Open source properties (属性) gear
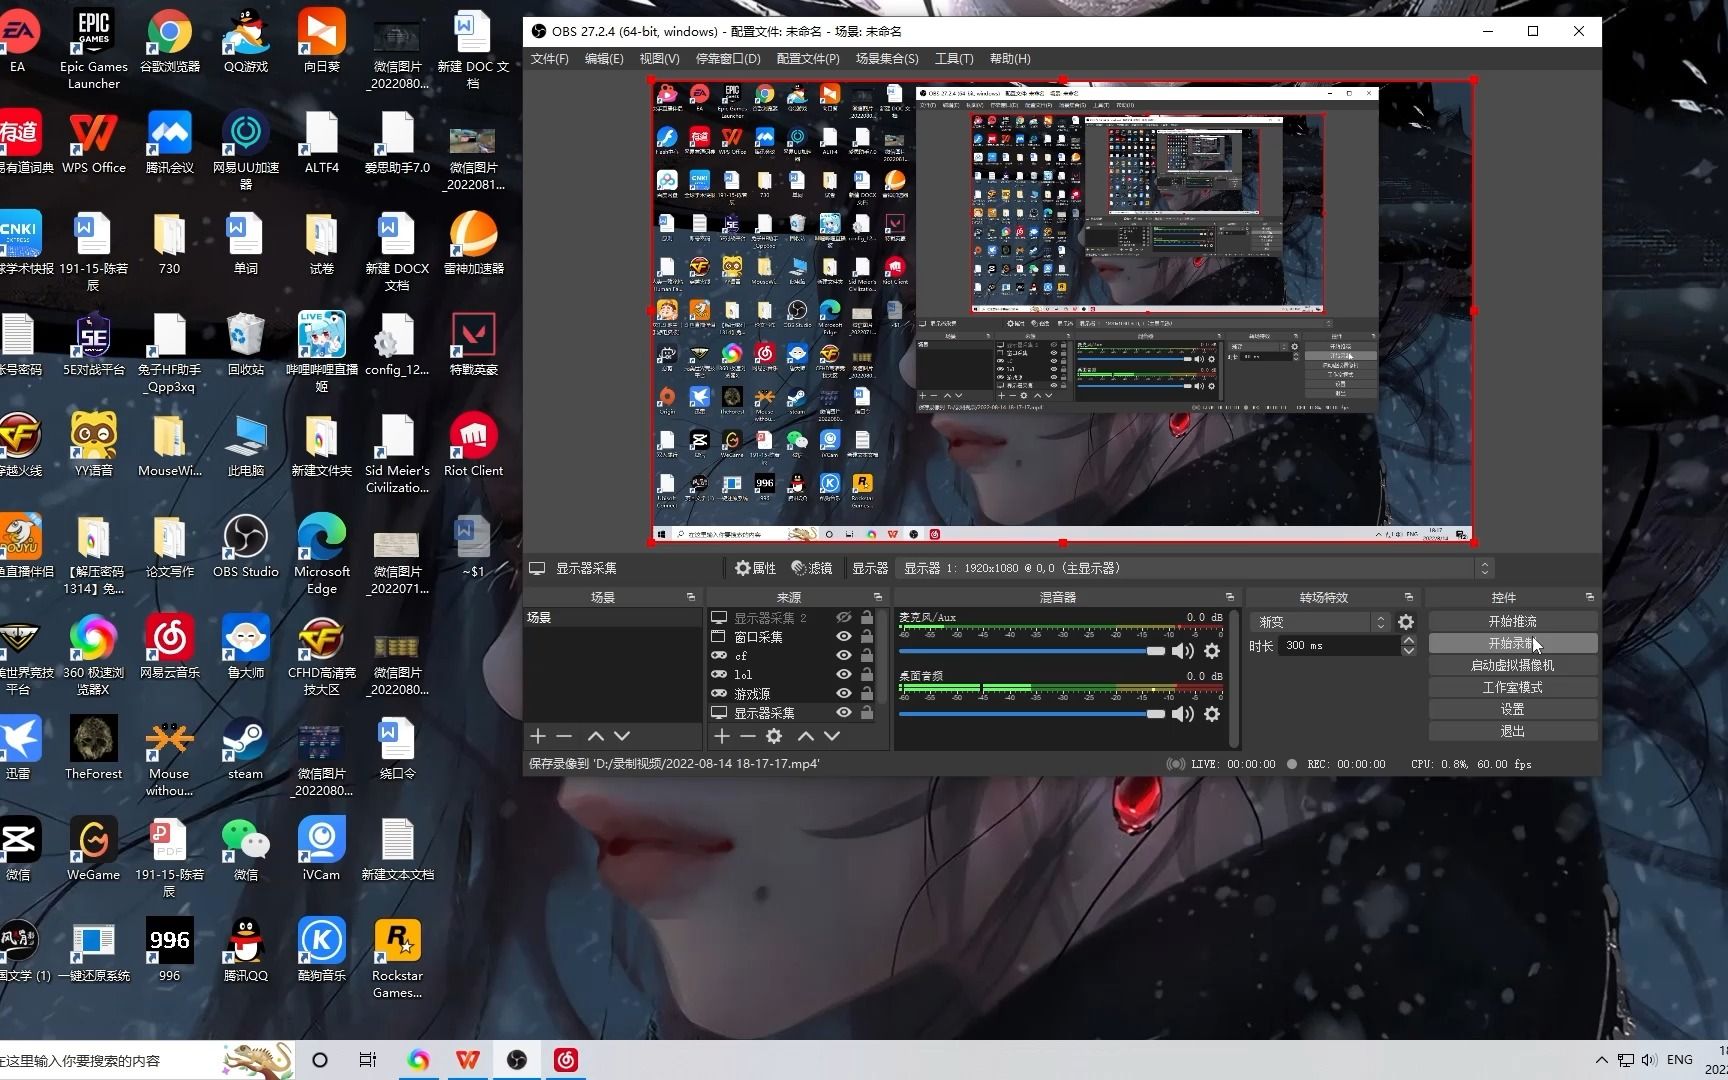 [755, 568]
